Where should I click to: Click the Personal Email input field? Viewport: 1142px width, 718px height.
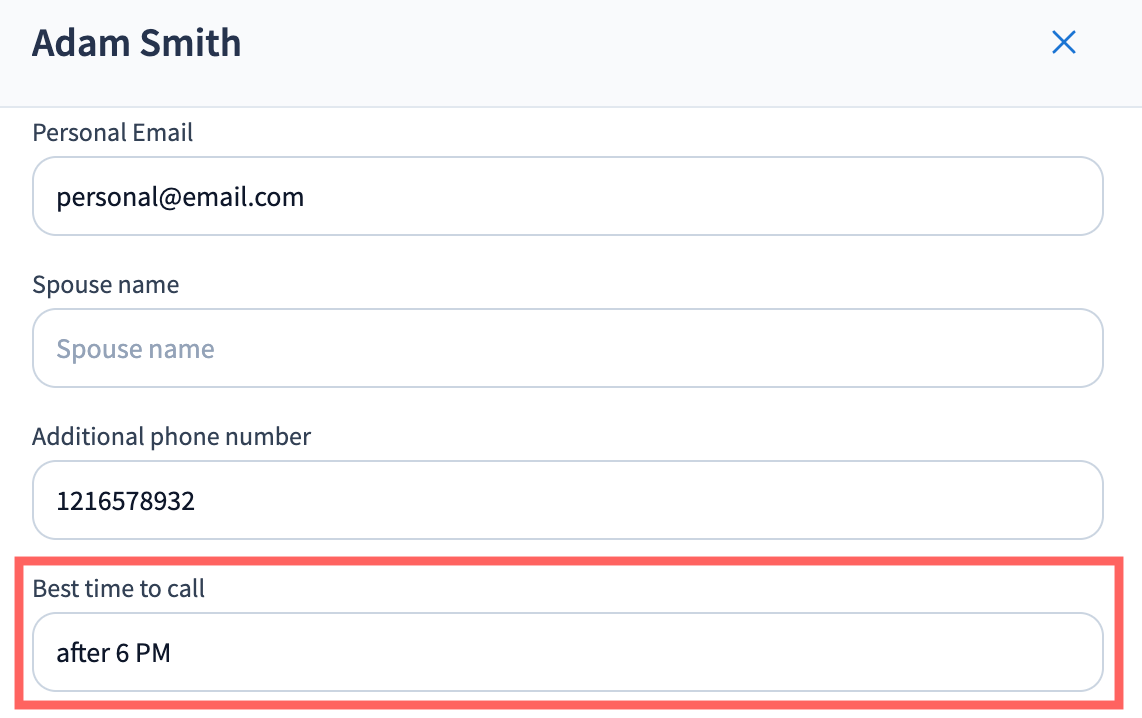click(x=567, y=196)
